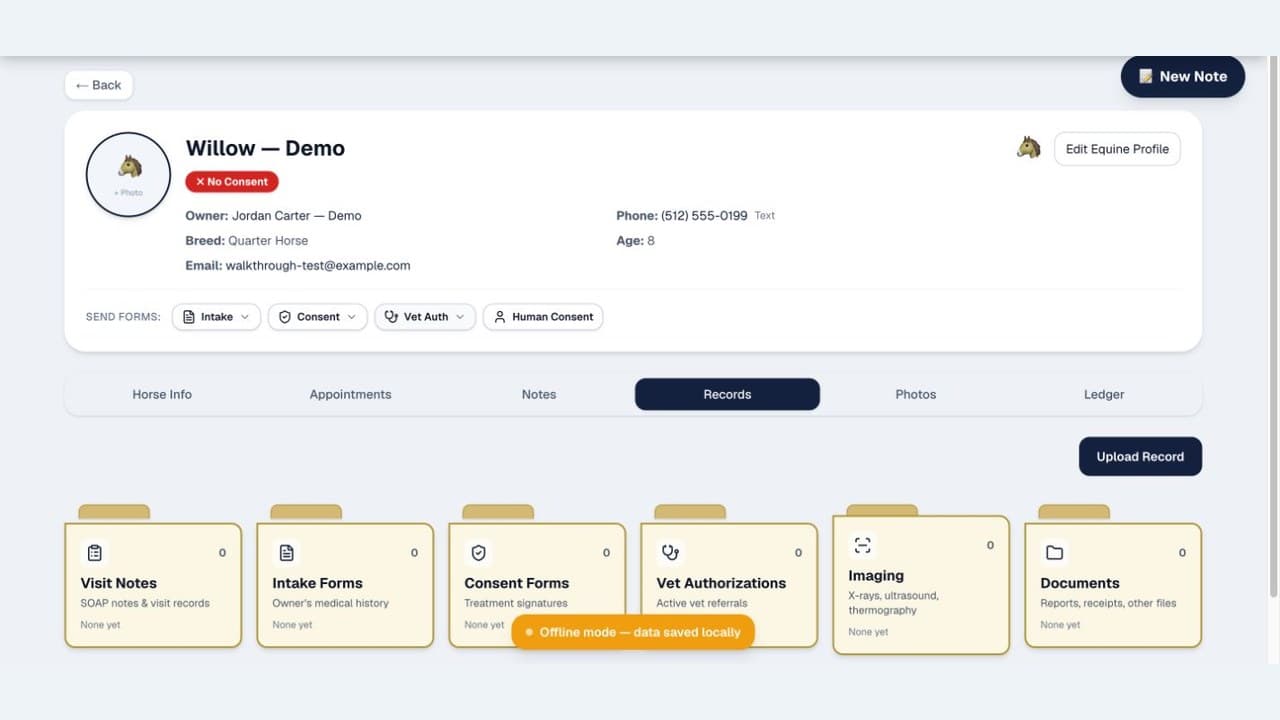The image size is (1280, 720).
Task: Expand the Intake form dropdown chevron
Action: [x=245, y=317]
